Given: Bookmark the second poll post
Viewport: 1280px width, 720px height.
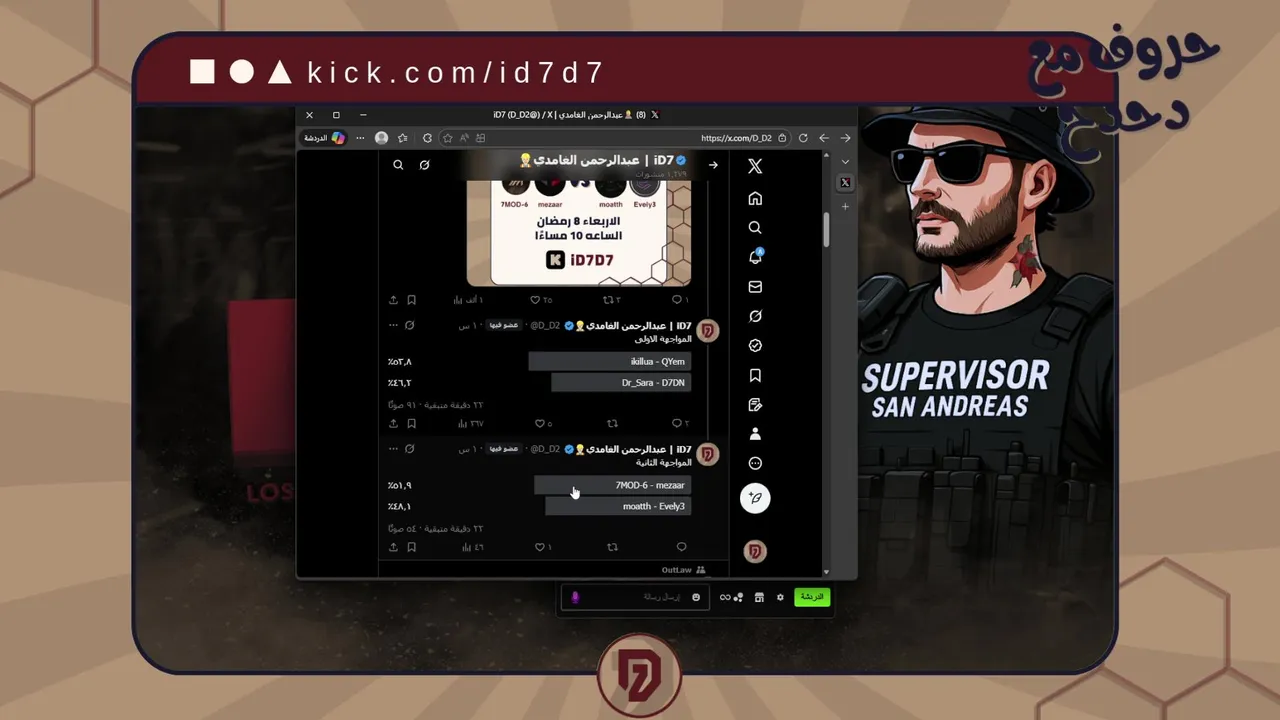Looking at the screenshot, I should coord(411,547).
